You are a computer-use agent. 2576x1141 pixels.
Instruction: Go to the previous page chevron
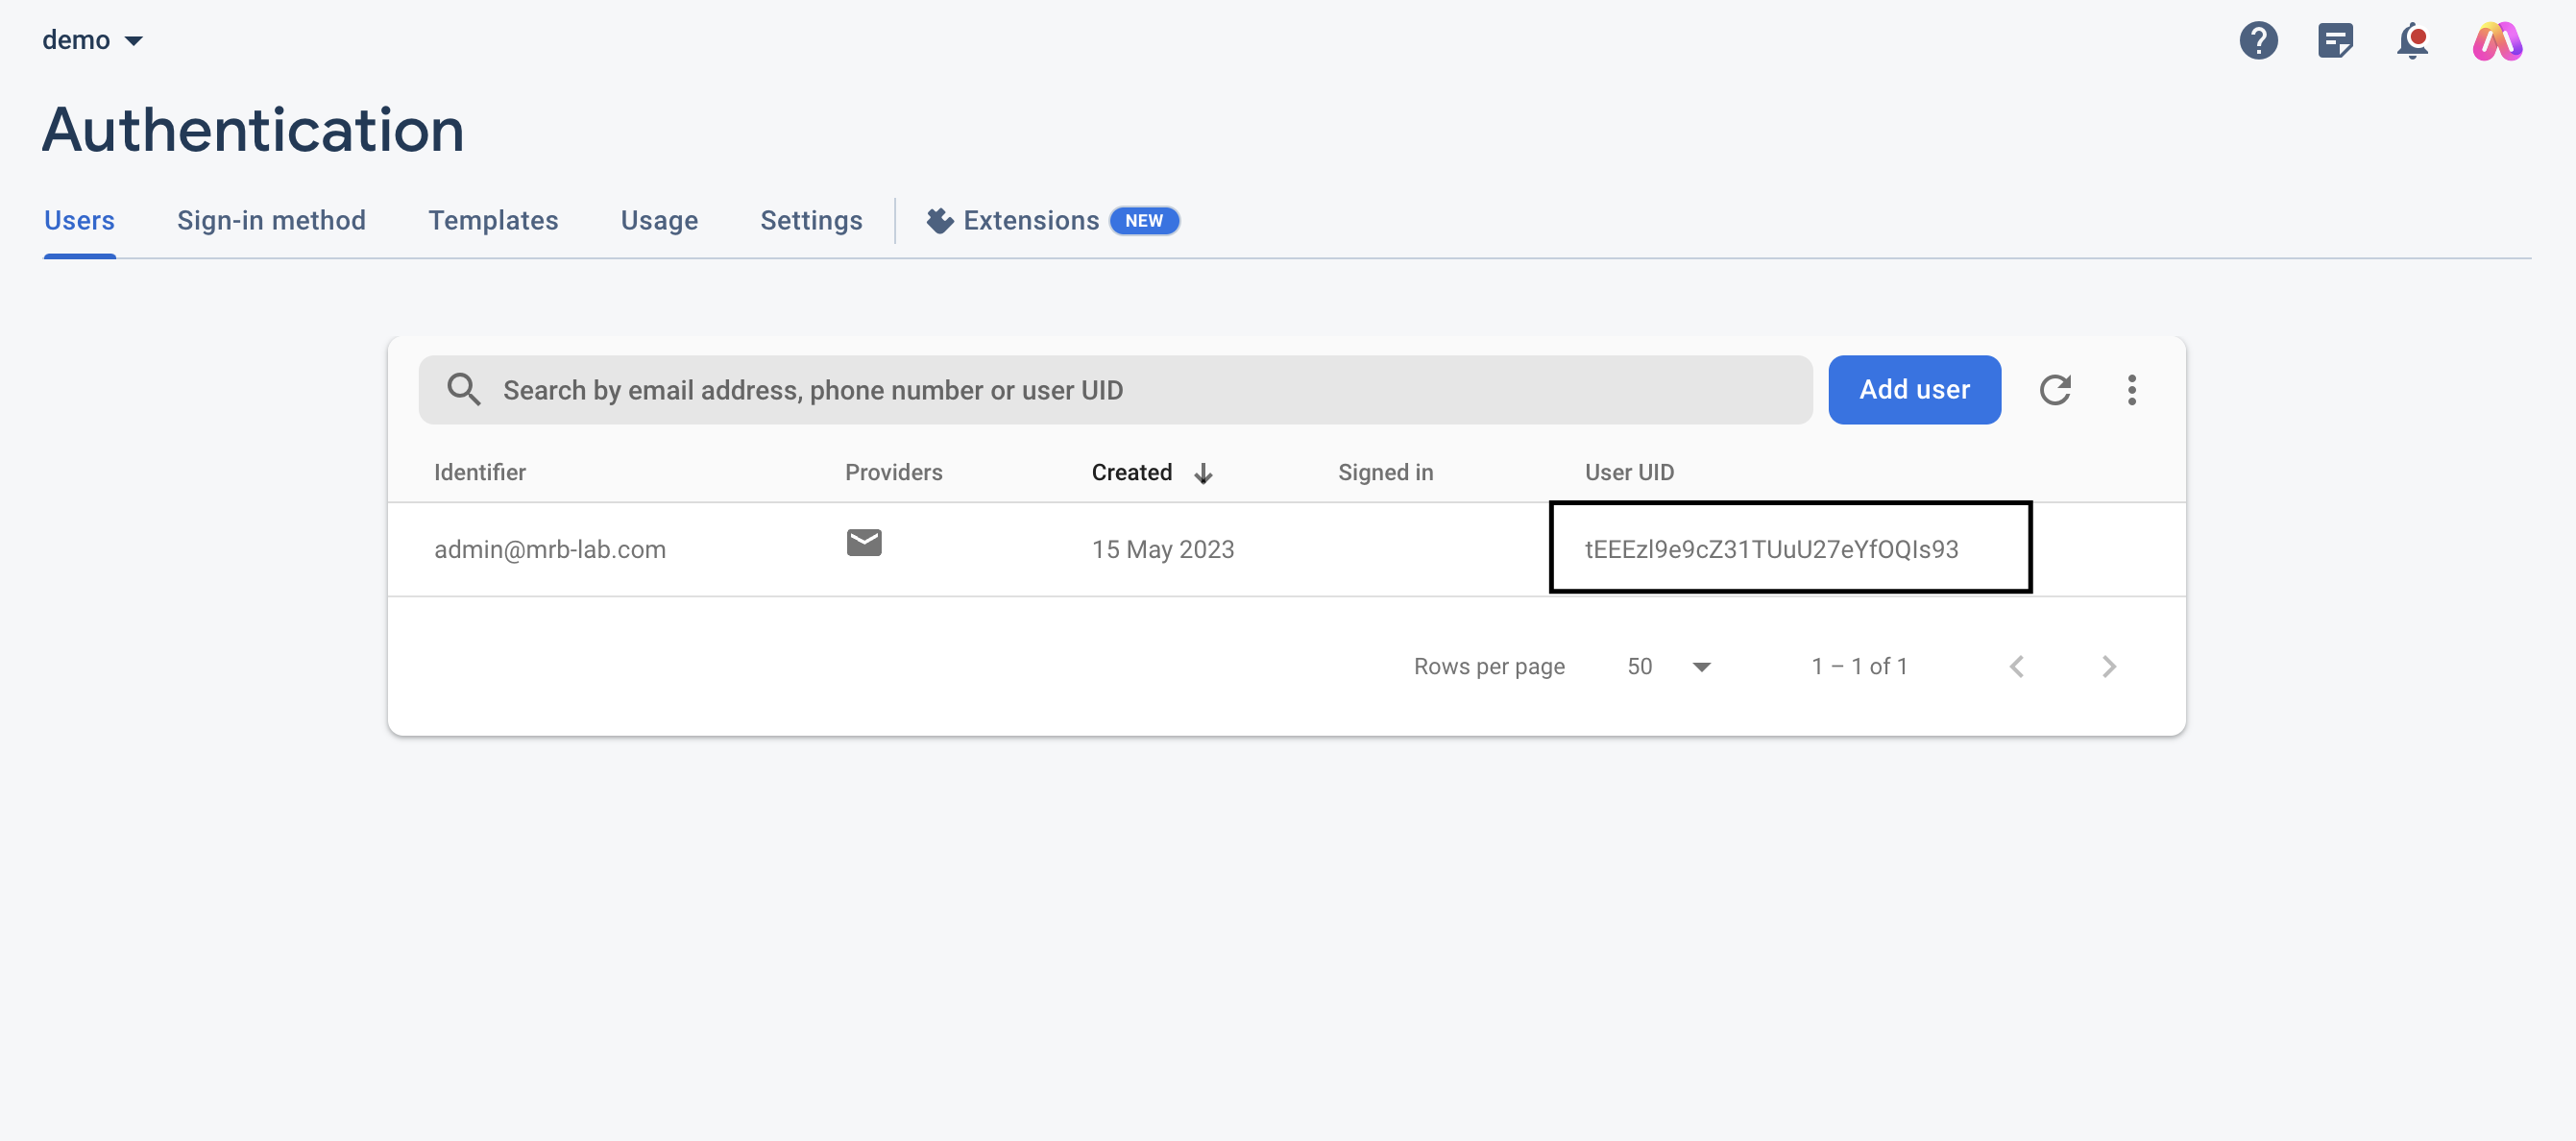click(2016, 666)
